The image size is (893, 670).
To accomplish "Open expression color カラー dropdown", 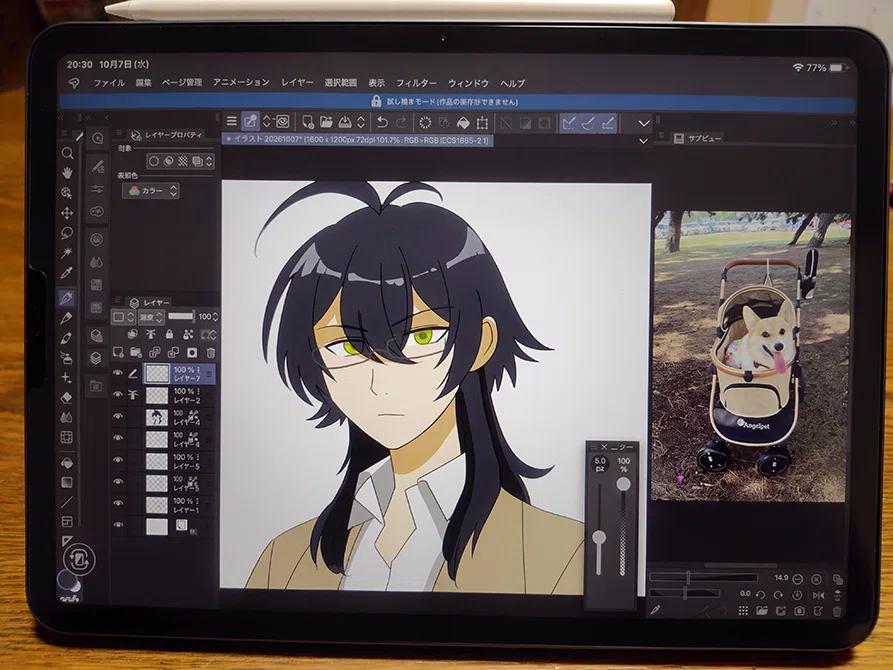I will pos(150,191).
